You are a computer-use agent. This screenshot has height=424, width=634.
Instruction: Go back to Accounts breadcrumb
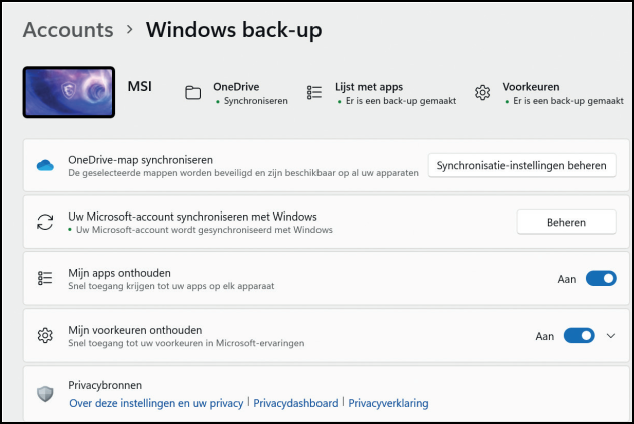point(67,30)
